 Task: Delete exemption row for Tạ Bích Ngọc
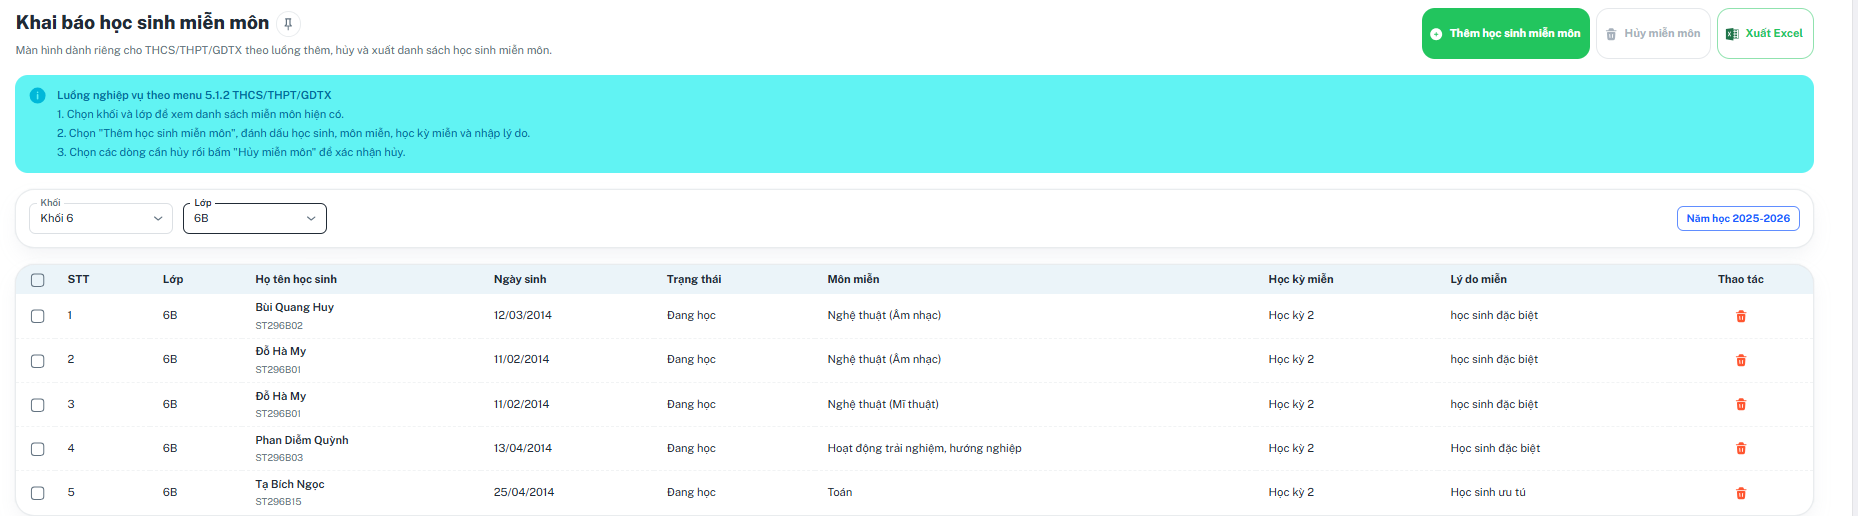pos(1741,493)
